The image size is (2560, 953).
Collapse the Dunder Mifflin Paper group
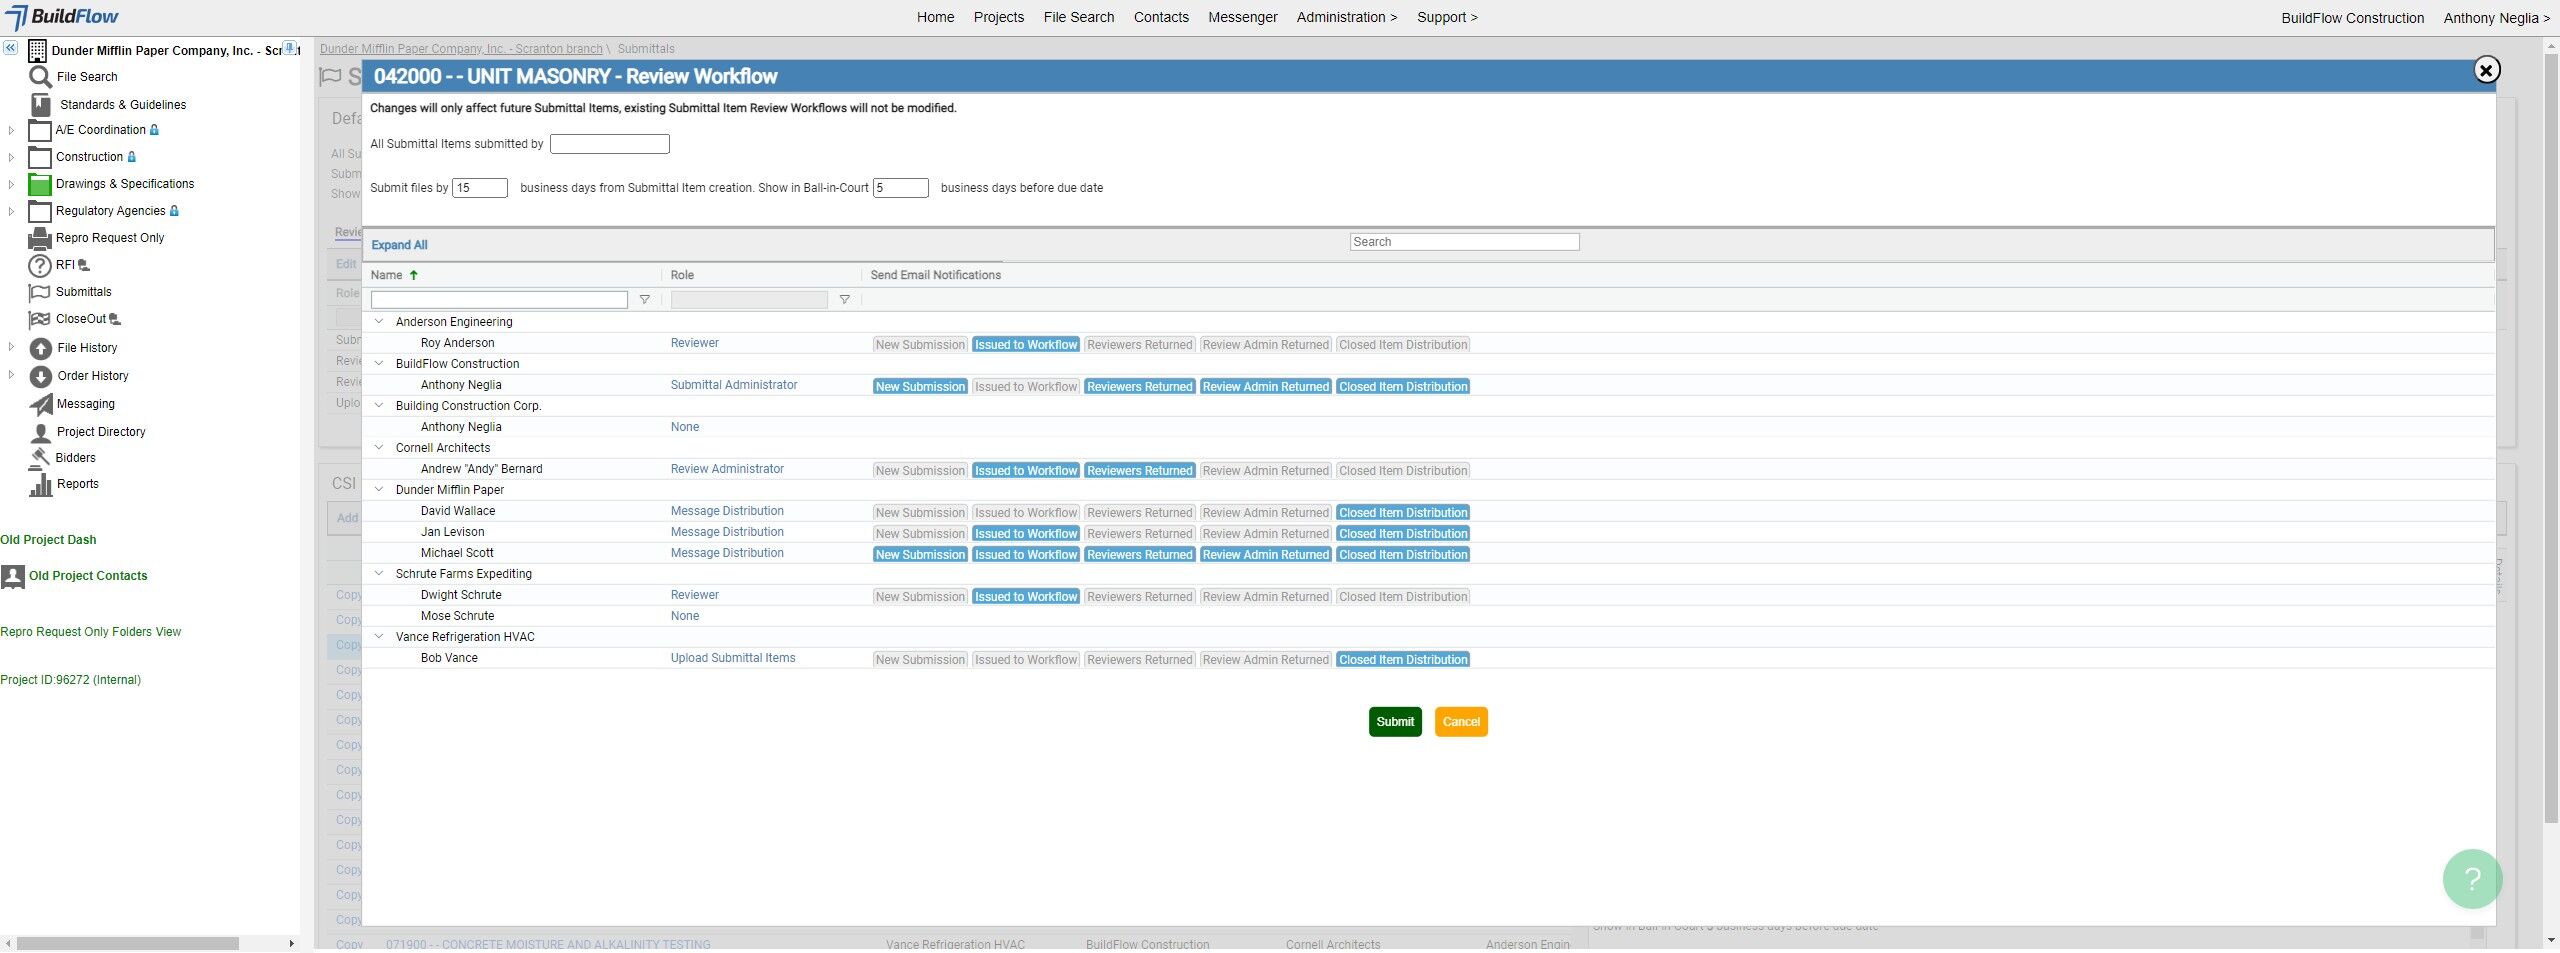[379, 490]
